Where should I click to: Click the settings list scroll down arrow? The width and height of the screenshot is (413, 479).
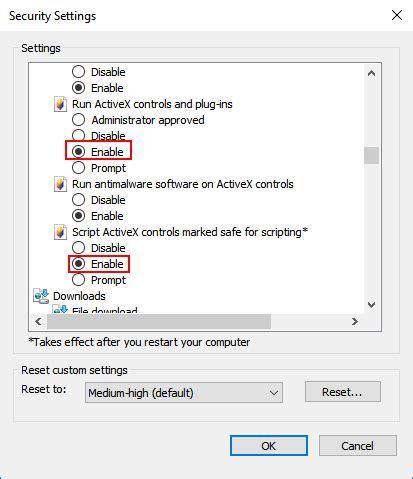tap(371, 304)
